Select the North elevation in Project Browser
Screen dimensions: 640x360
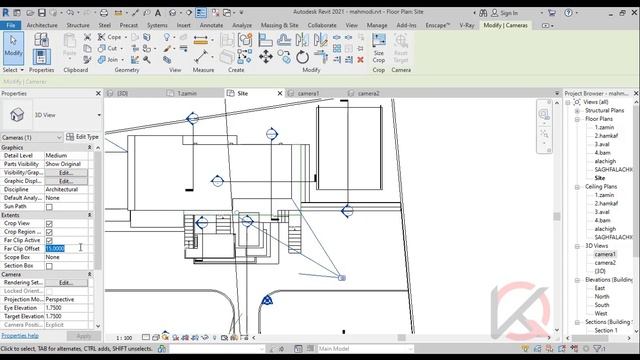pyautogui.click(x=602, y=297)
